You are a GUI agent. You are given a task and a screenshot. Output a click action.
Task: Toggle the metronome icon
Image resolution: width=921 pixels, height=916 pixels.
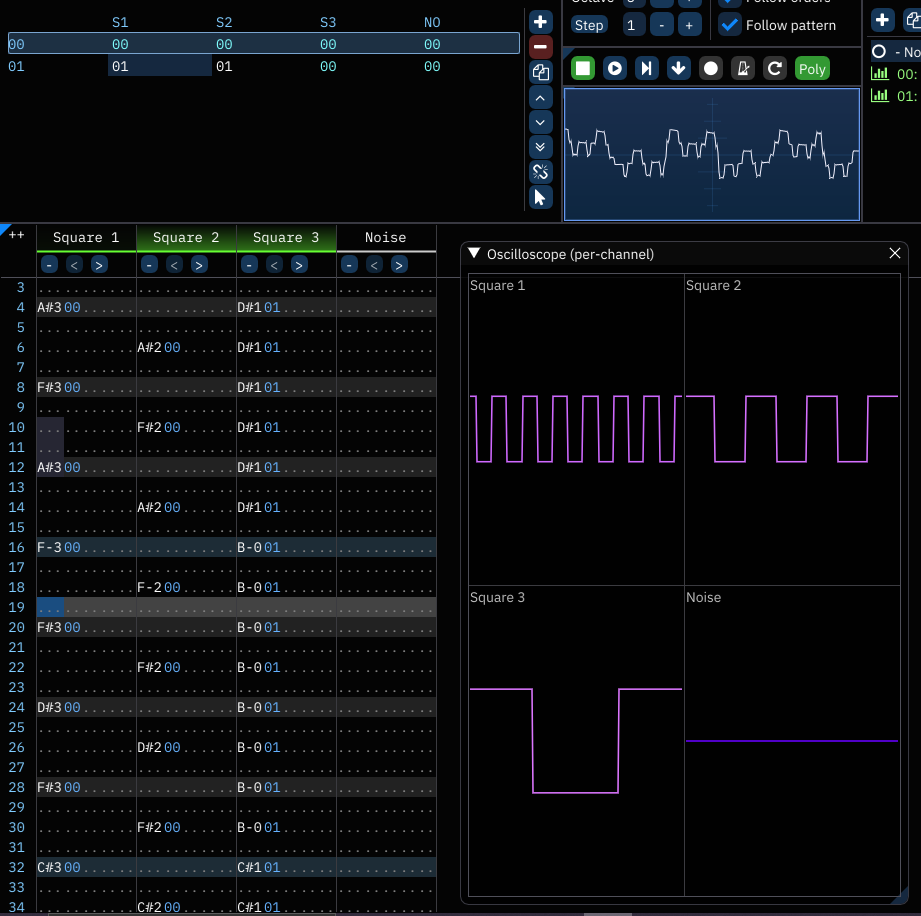[x=743, y=68]
